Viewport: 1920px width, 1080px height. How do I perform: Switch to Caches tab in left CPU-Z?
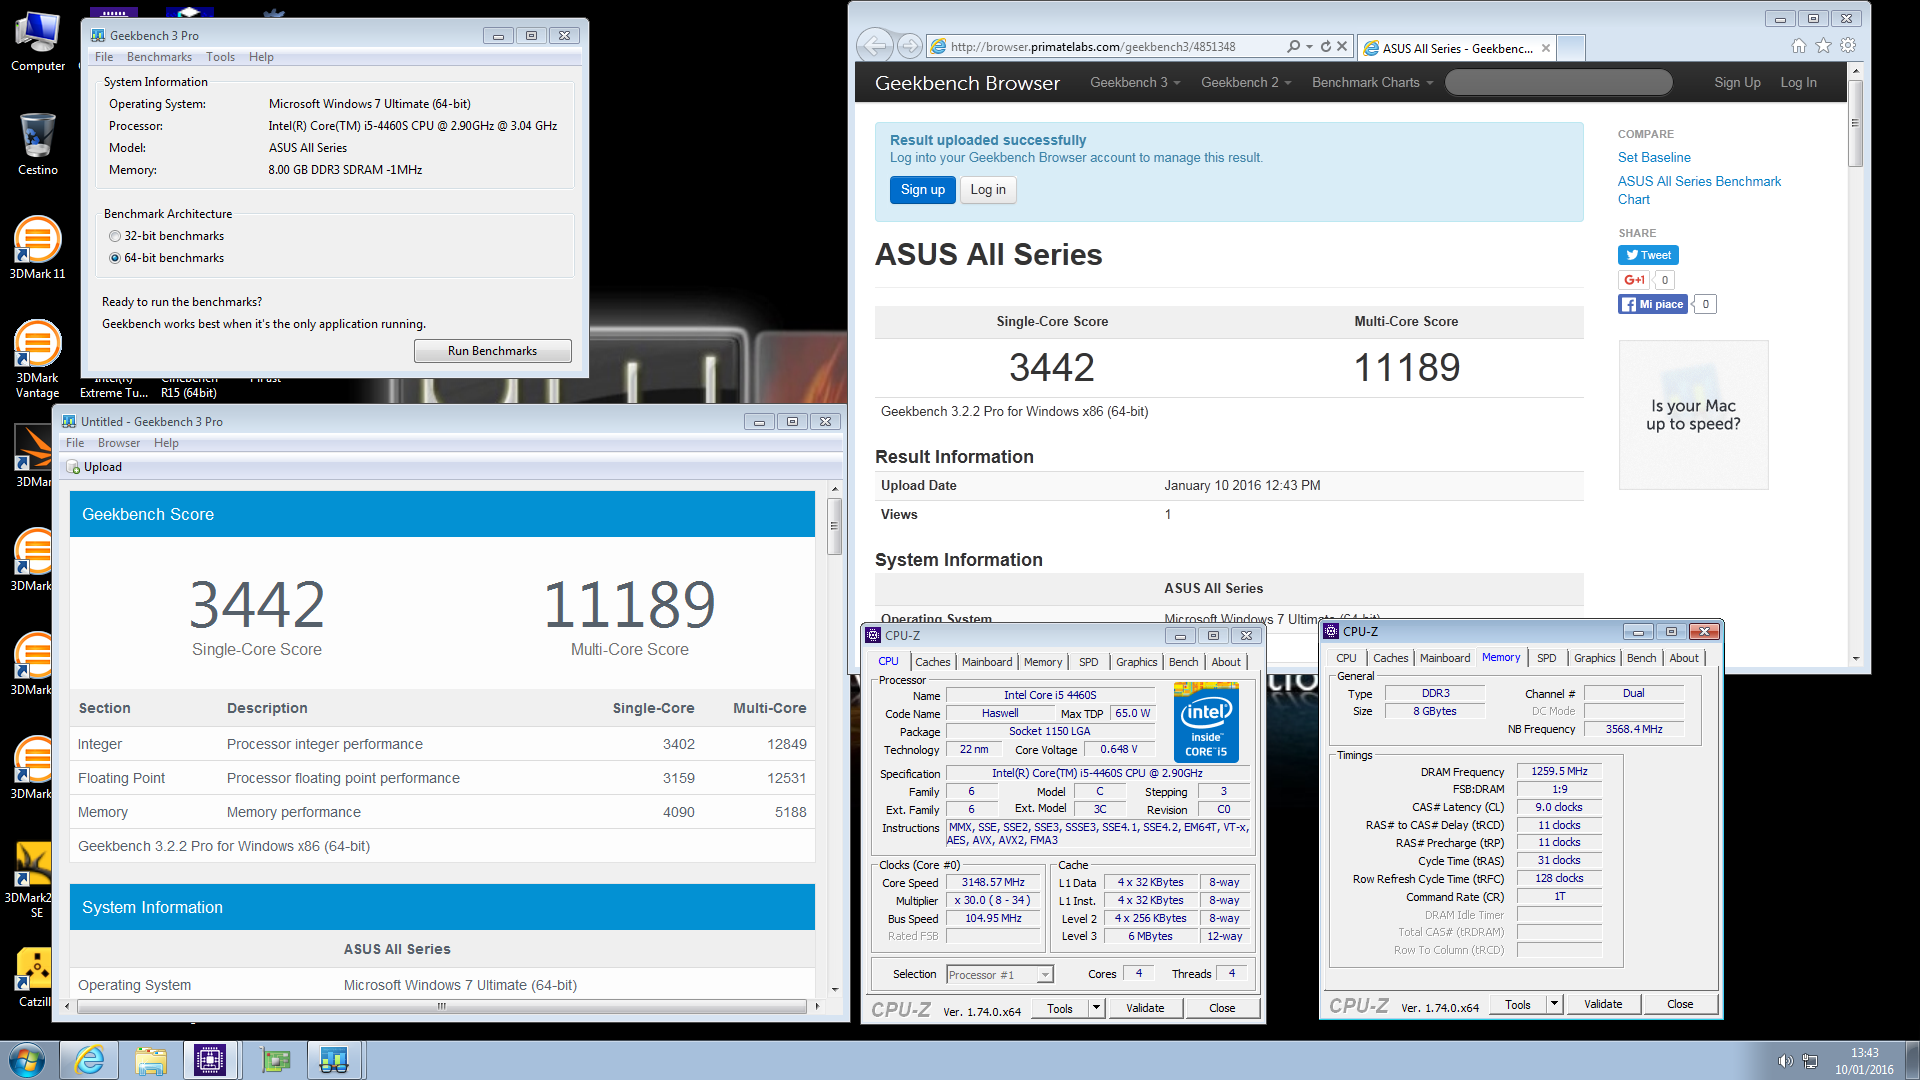[932, 662]
